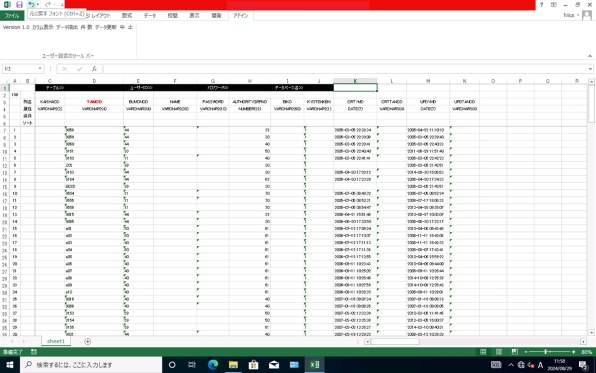This screenshot has height=373, width=596.
Task: Toggle the IME input mode A indicator
Action: tap(540, 365)
